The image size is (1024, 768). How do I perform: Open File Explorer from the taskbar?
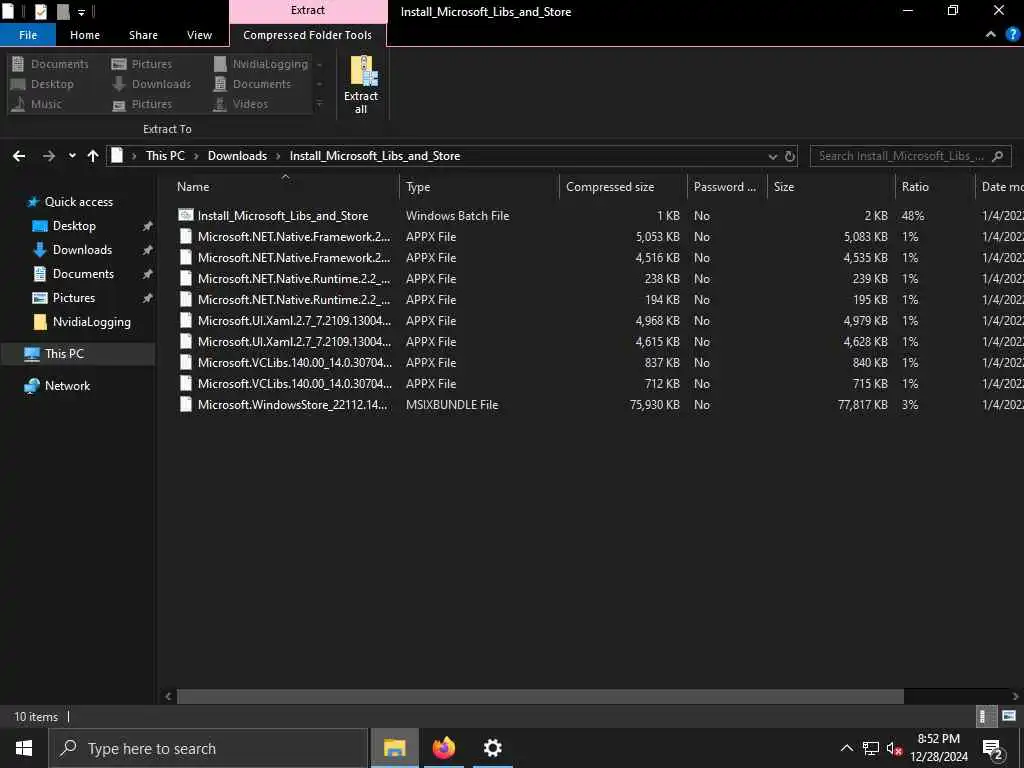point(394,748)
